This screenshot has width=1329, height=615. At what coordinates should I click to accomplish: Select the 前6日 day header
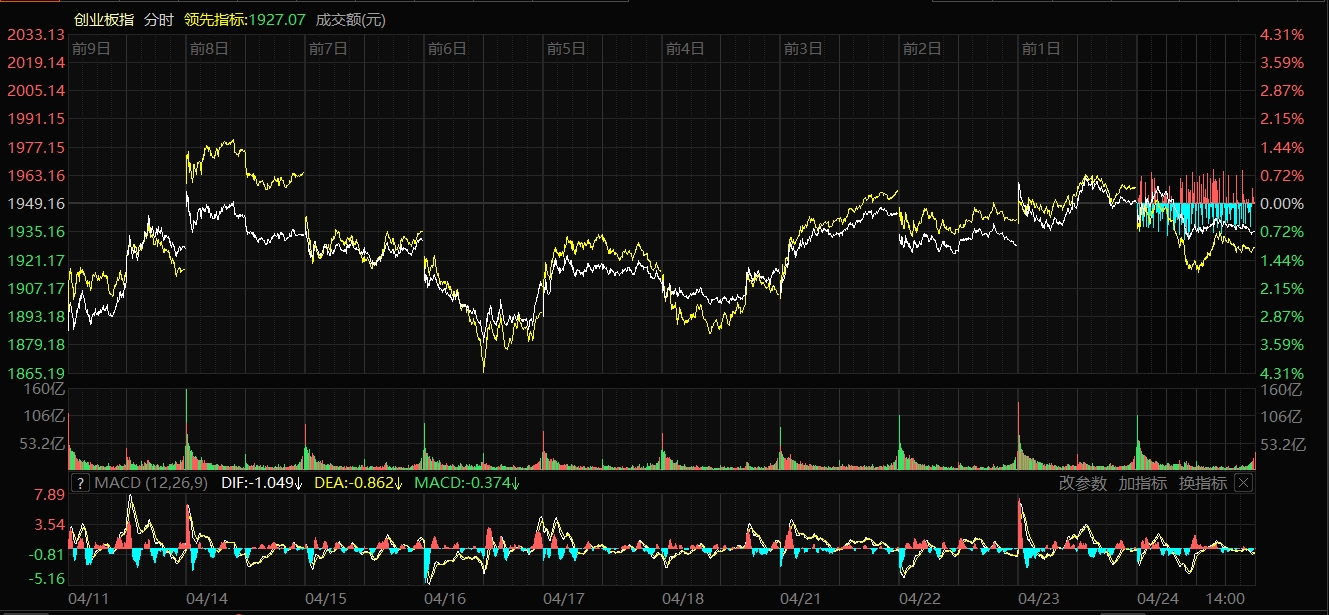point(447,47)
